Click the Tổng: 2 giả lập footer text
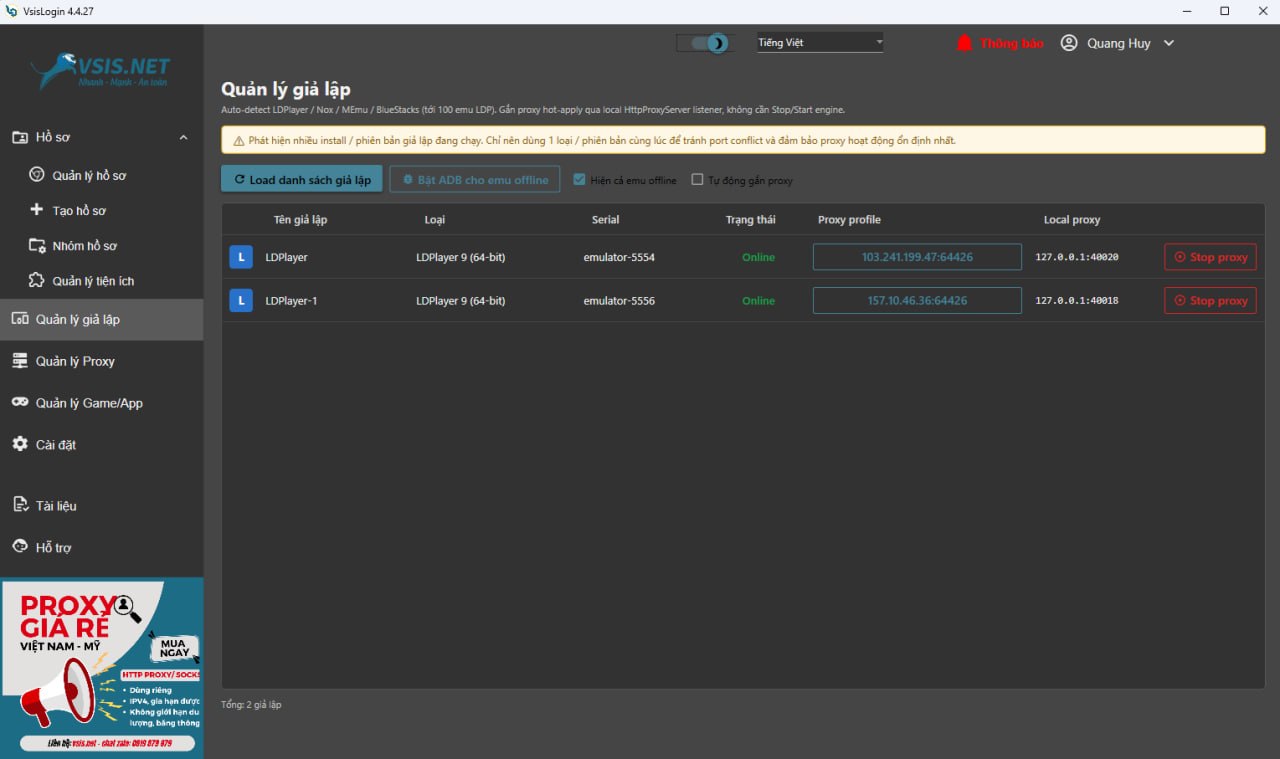 (251, 705)
